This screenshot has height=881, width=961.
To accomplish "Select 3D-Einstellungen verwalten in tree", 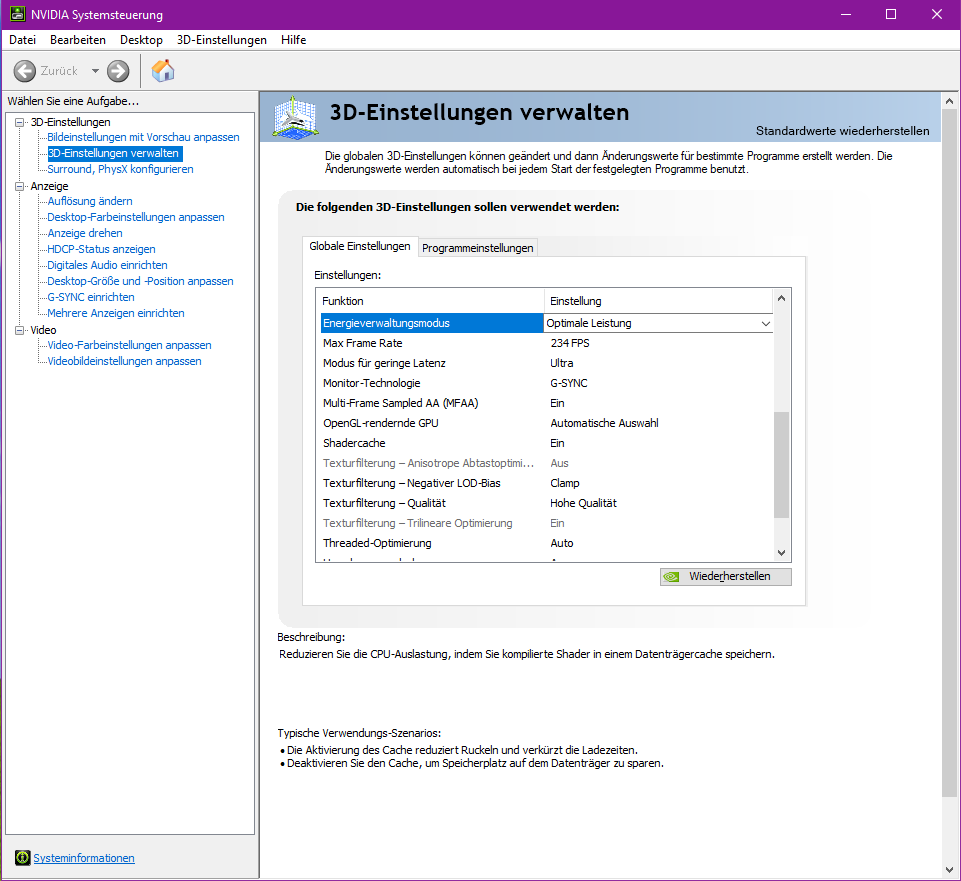I will tap(115, 153).
